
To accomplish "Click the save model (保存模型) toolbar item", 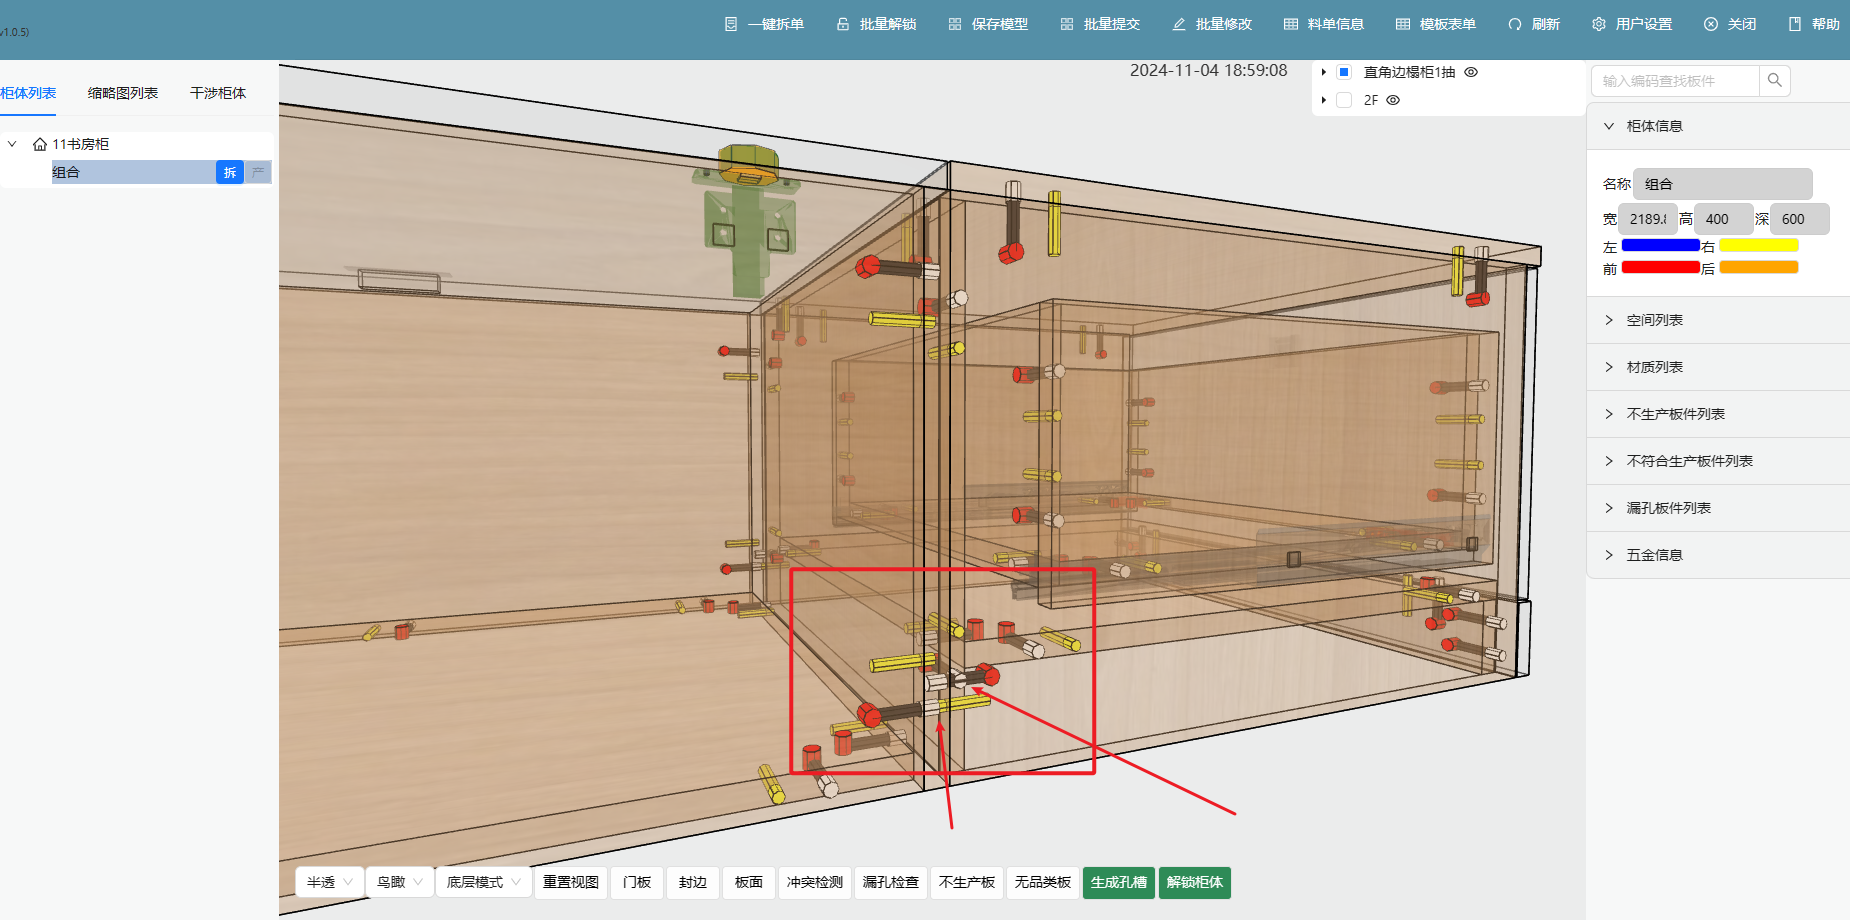I will tap(988, 24).
